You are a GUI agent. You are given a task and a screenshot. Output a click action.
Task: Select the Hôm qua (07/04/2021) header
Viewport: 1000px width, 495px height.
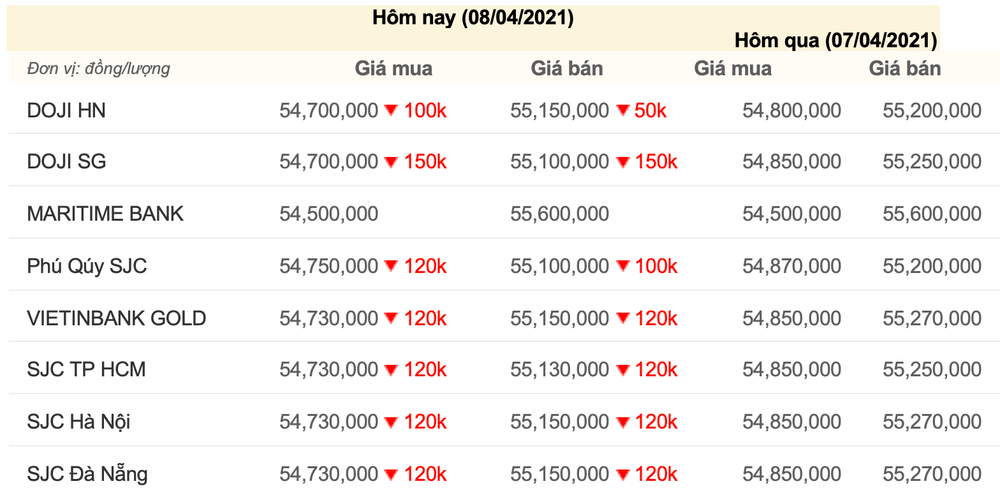pyautogui.click(x=835, y=40)
